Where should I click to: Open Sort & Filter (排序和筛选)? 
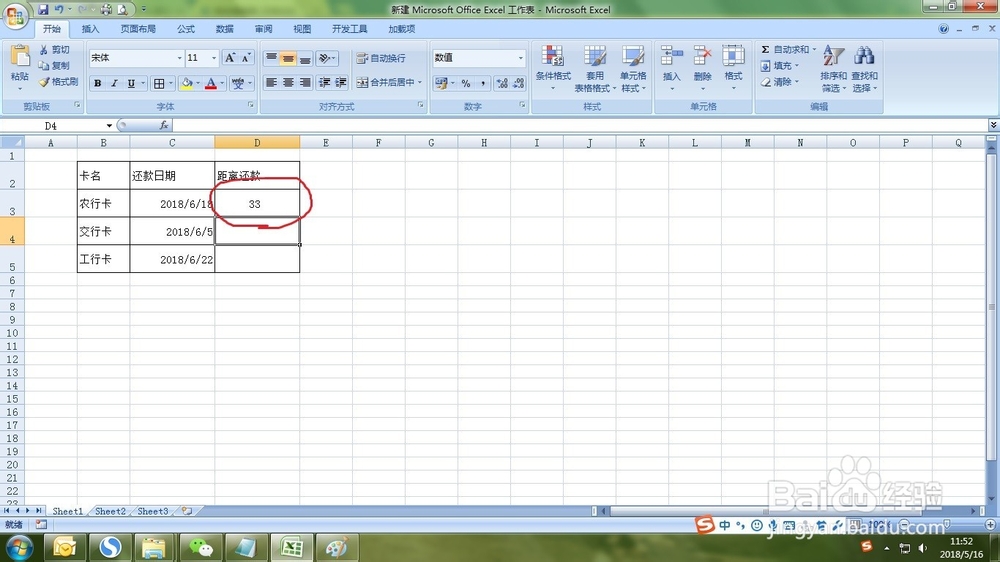(x=834, y=68)
